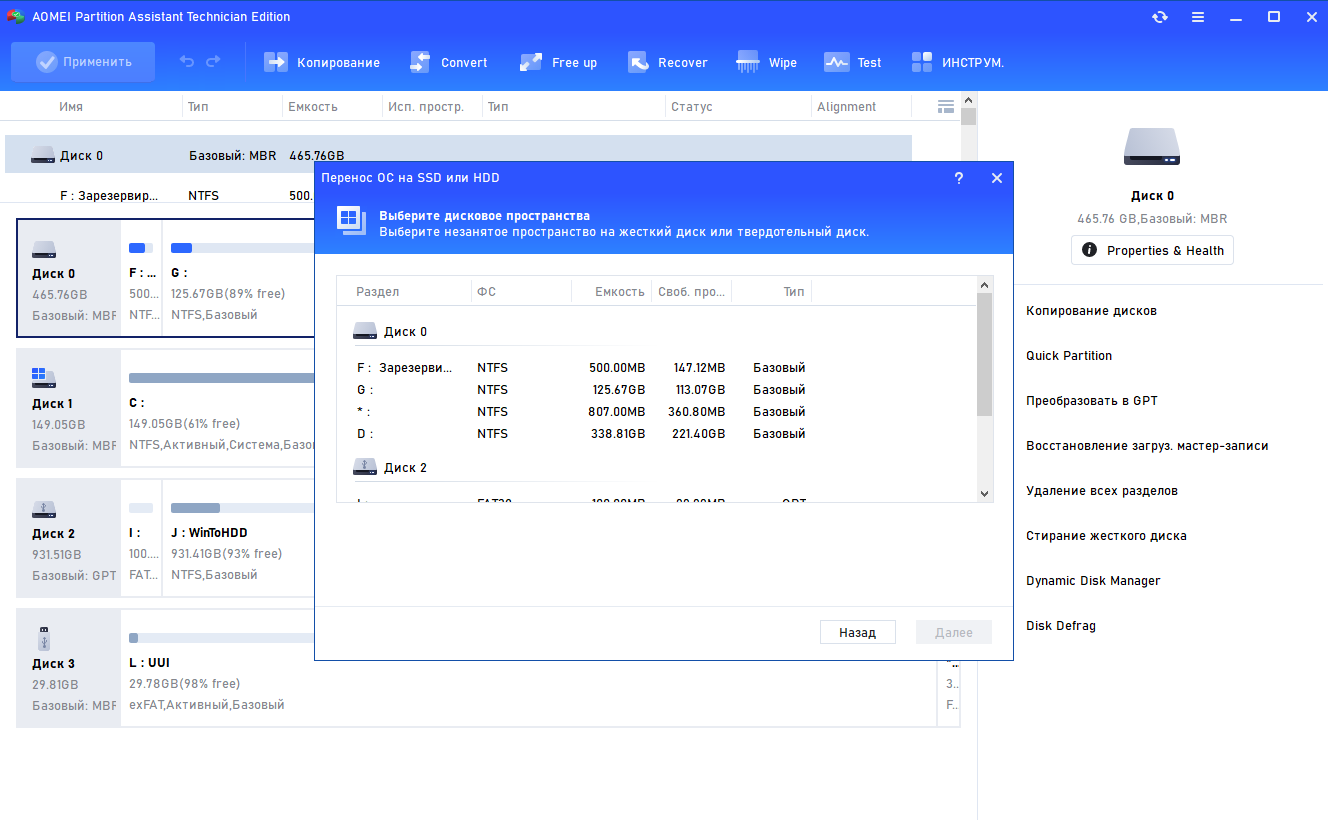Click the dialog help question mark
The height and width of the screenshot is (820, 1328).
click(959, 178)
